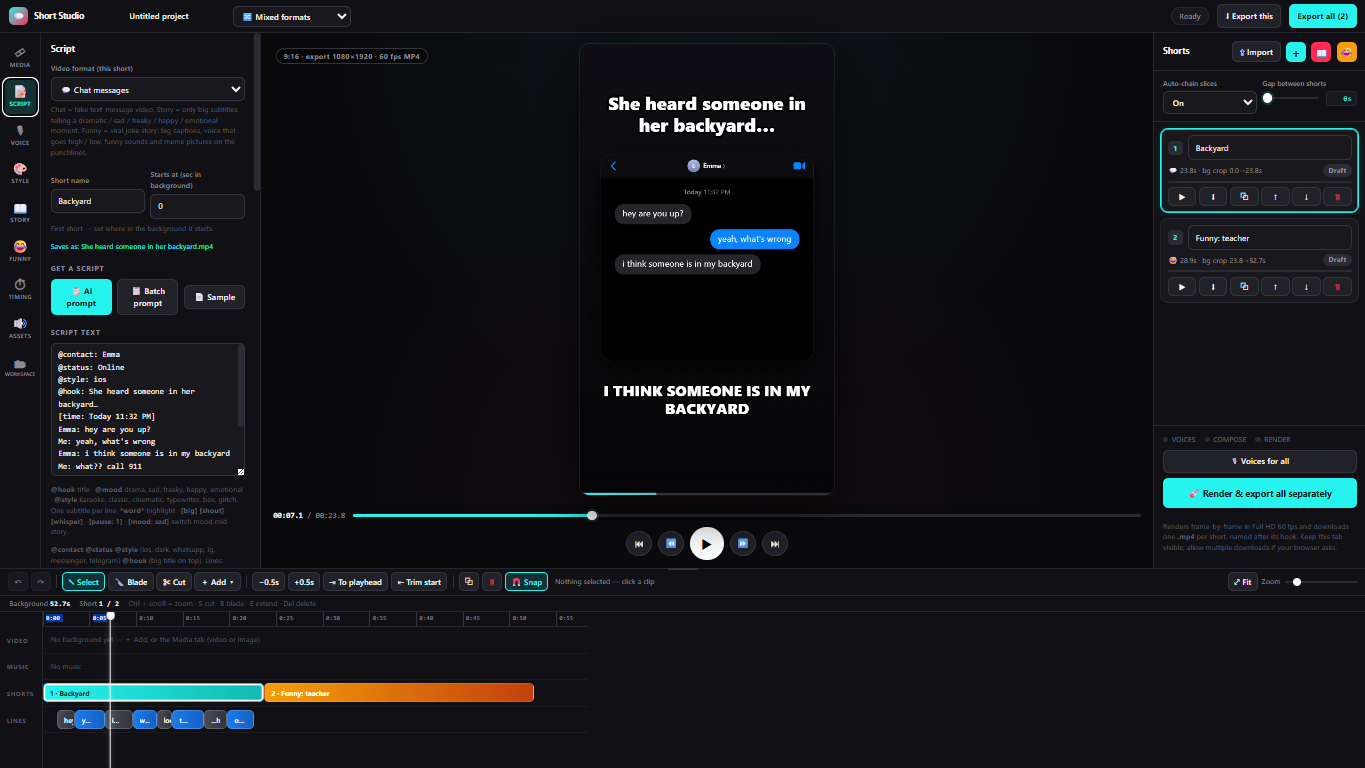Delete the Backyard short with trash icon
This screenshot has height=768, width=1365.
point(1337,197)
